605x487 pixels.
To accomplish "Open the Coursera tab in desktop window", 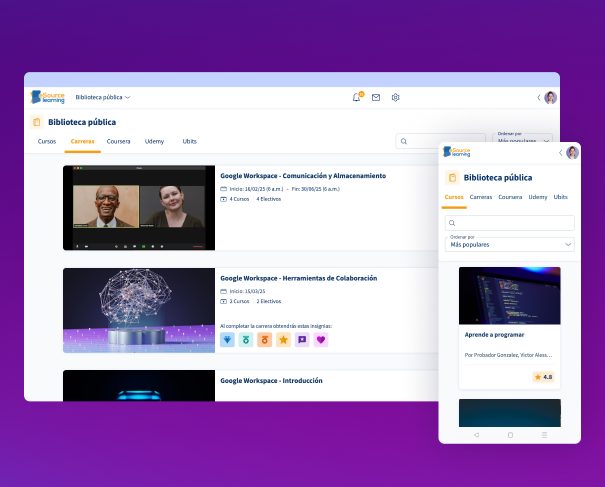I will 118,142.
